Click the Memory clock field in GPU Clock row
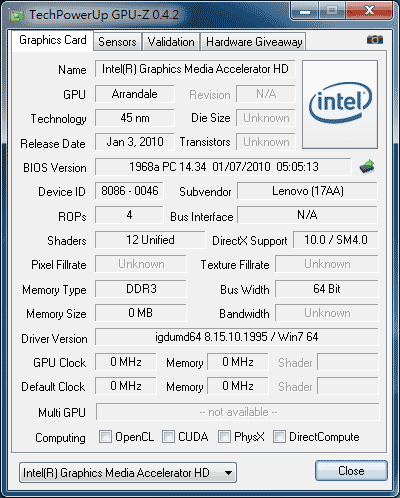 238,362
